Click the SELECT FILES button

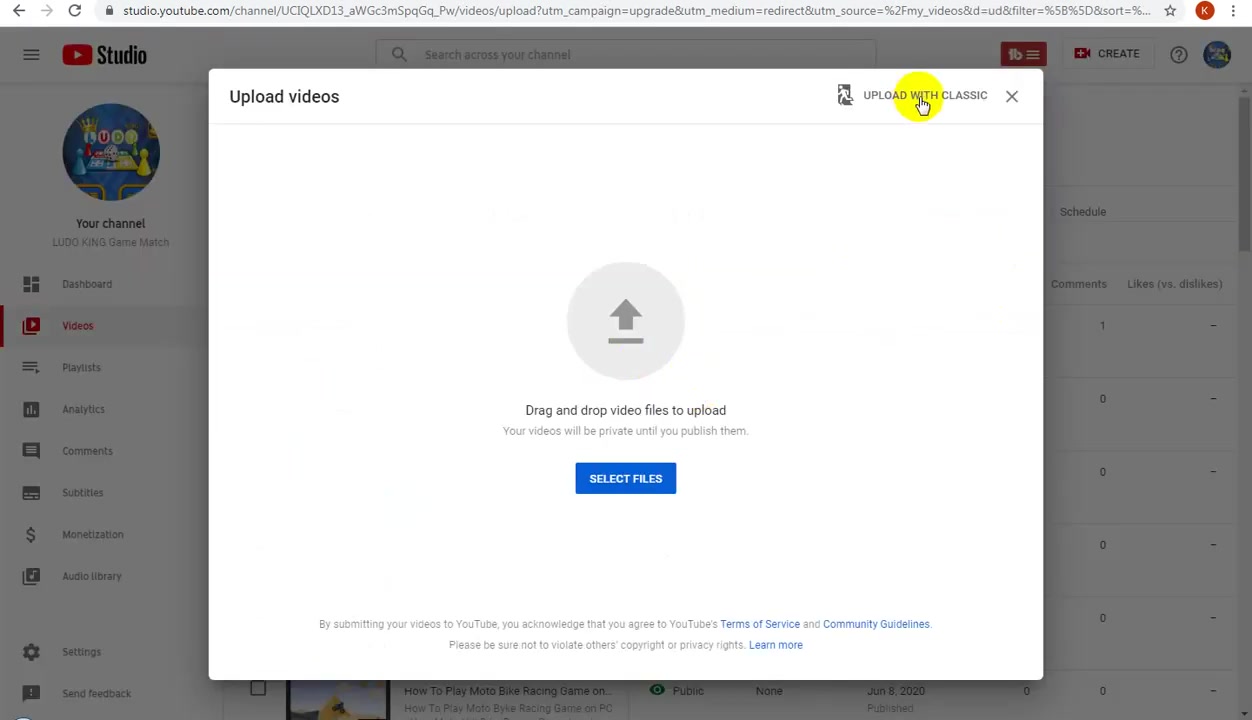[626, 478]
